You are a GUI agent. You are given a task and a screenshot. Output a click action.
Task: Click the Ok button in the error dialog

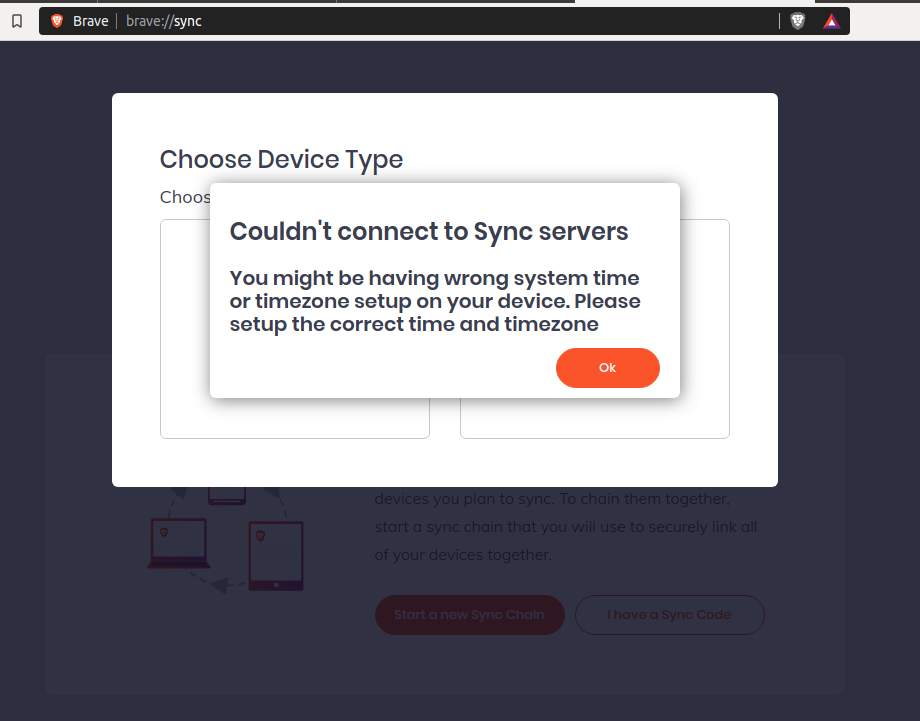[607, 368]
